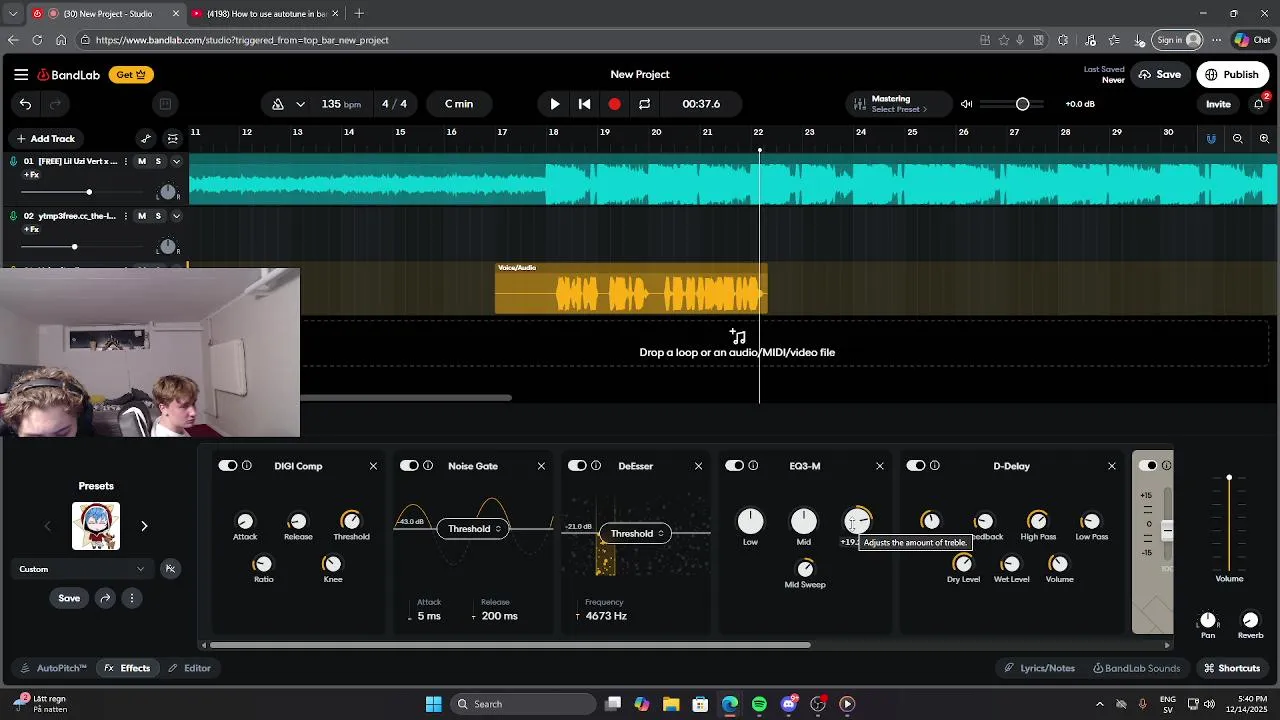Screen dimensions: 1280x720
Task: Bypass the DeEsser effect toggle
Action: click(577, 466)
